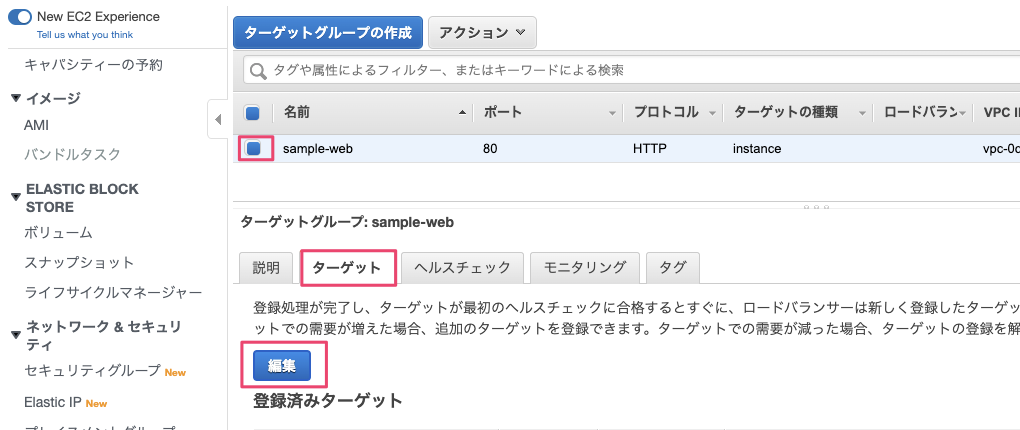Image resolution: width=1020 pixels, height=430 pixels.
Task: Open the protocol column filter arrow
Action: pos(713,113)
